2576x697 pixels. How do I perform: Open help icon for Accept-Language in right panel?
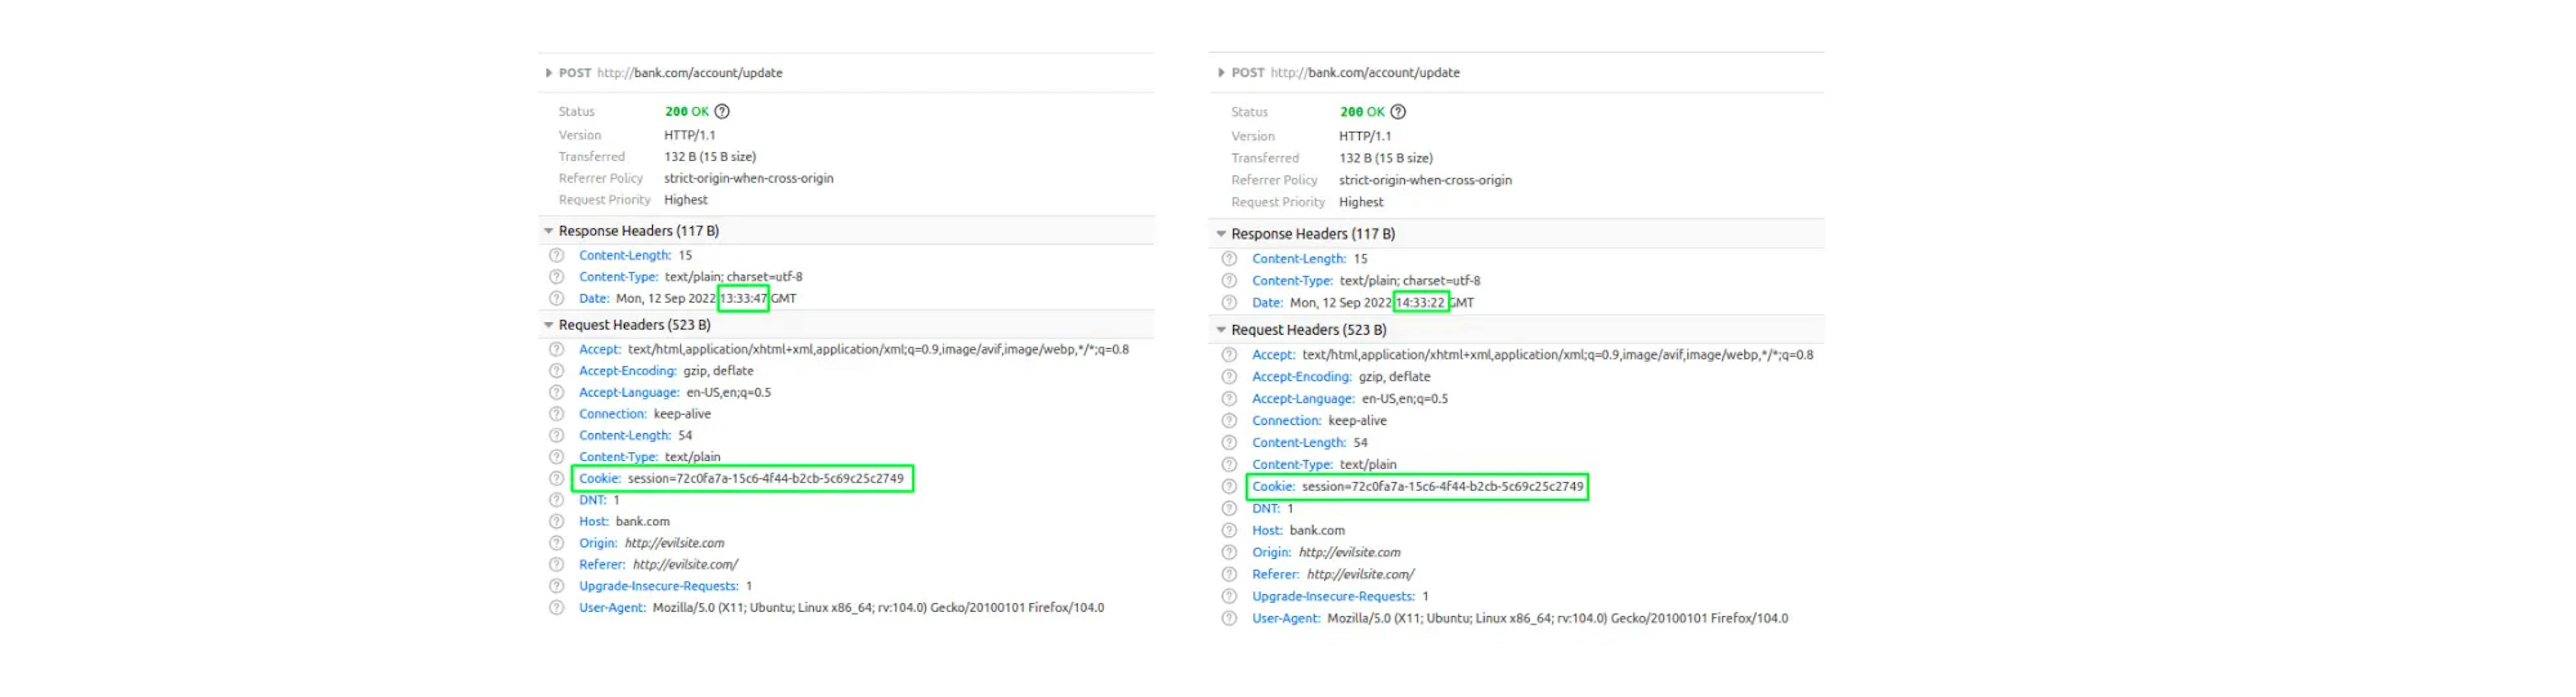[1229, 399]
